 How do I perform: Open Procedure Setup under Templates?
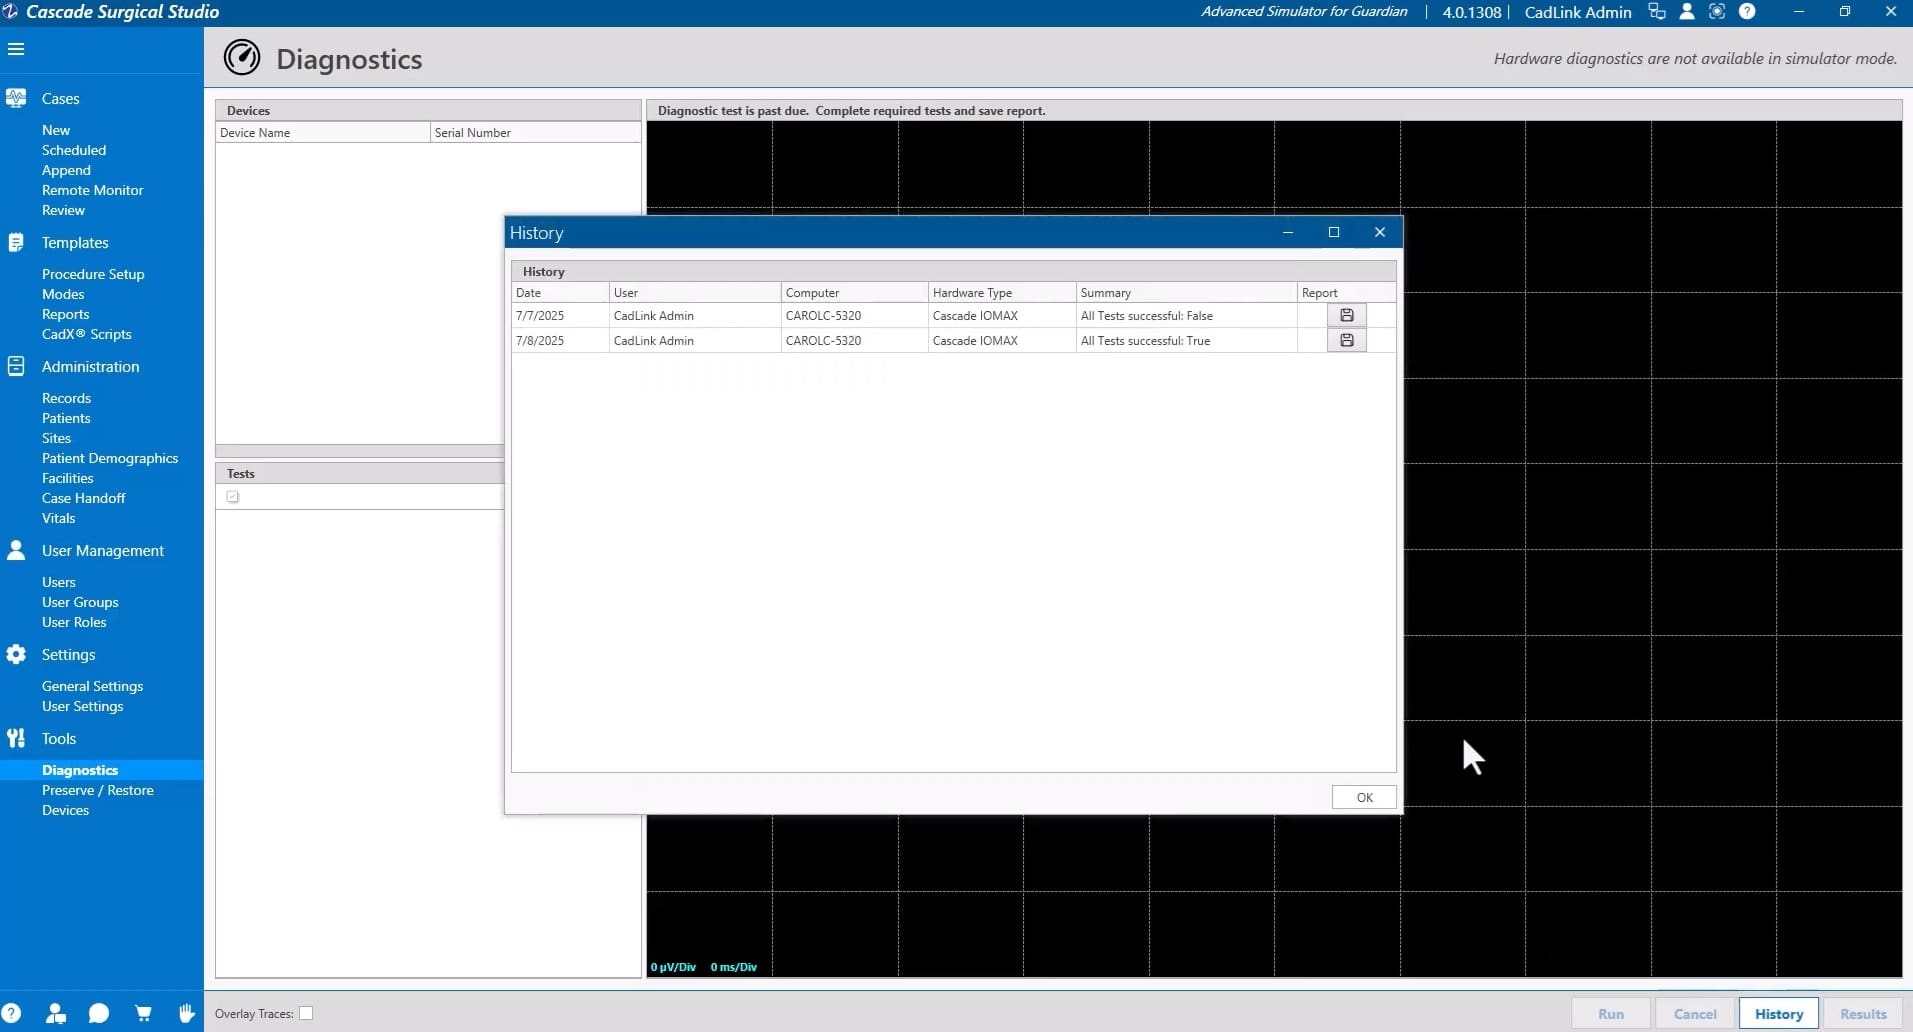click(93, 274)
